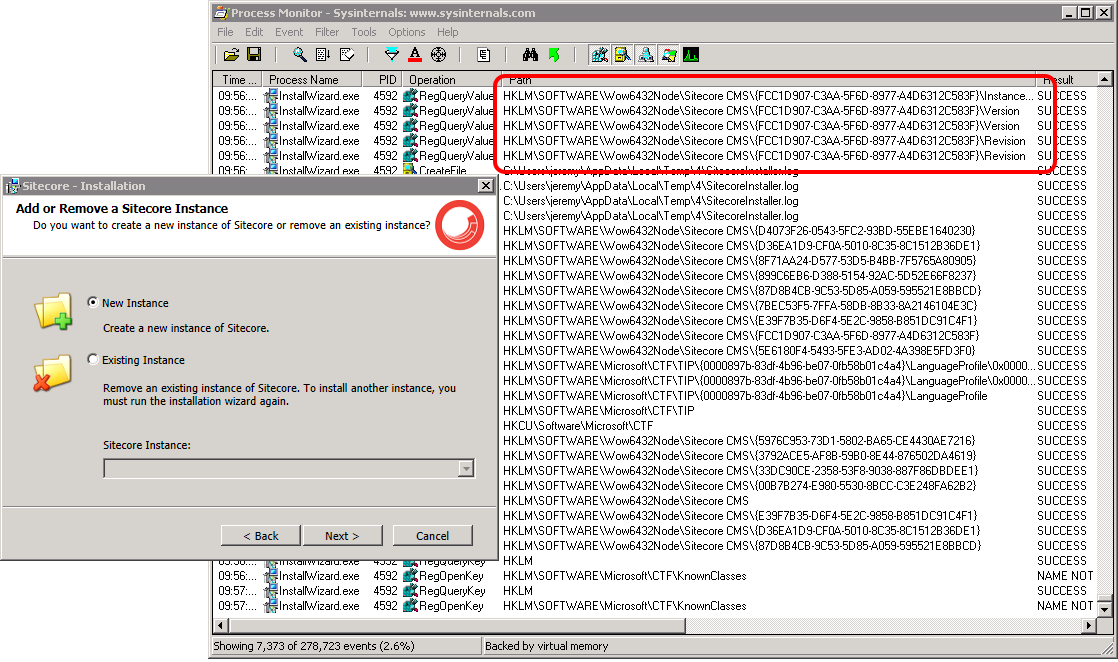Click the Clear display toolbar icon

click(x=347, y=55)
